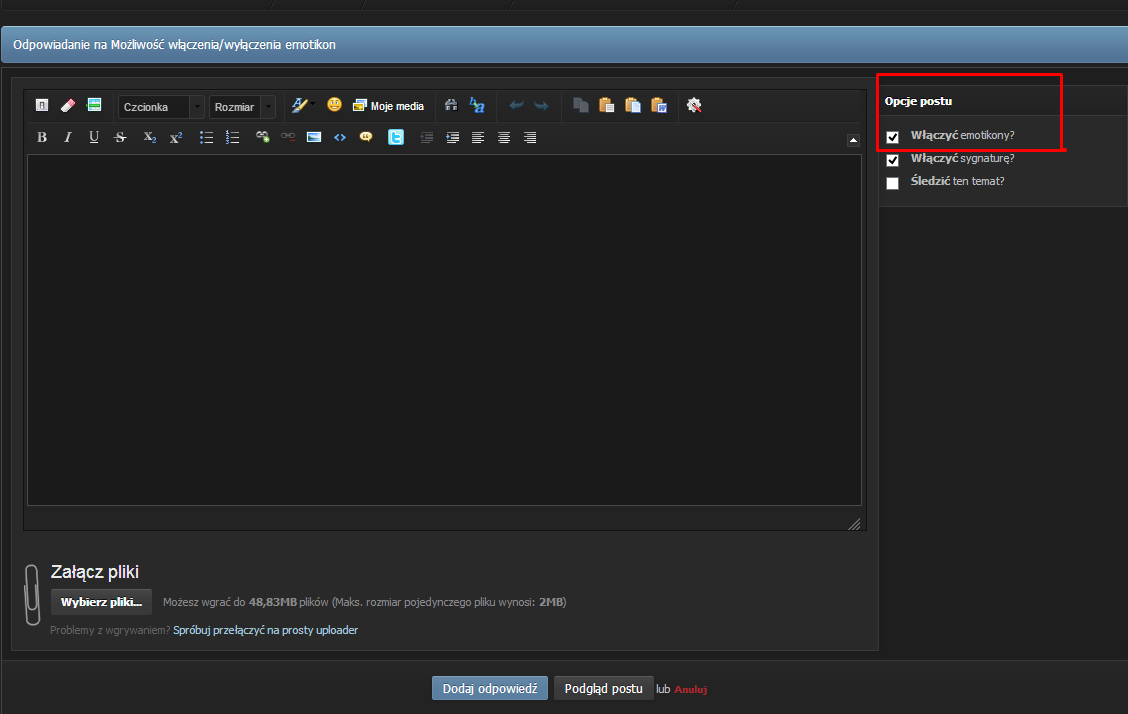The image size is (1128, 714).
Task: Click the Opcje postu heading
Action: pyautogui.click(x=919, y=101)
